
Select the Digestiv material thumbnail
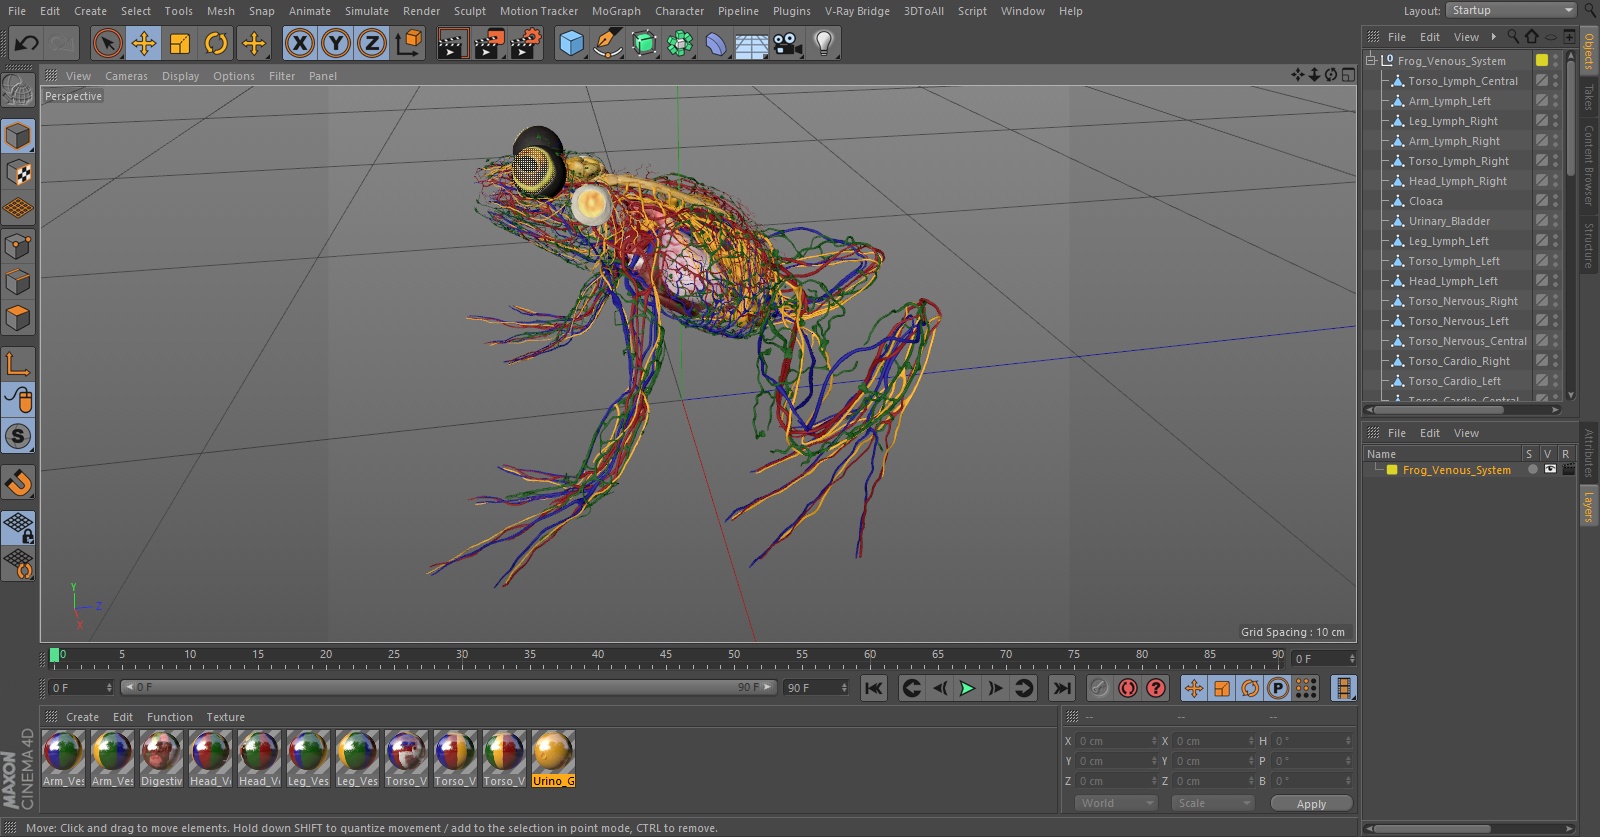[161, 759]
